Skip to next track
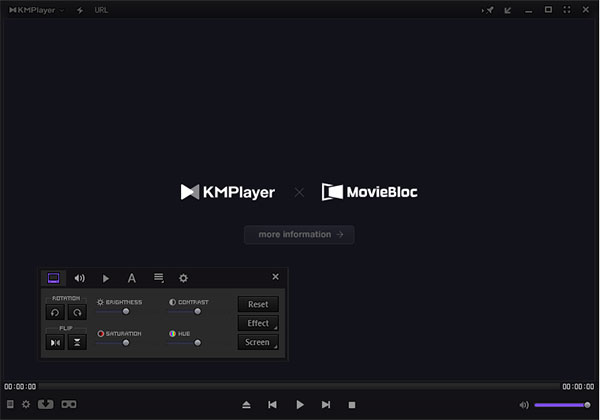 [x=326, y=405]
